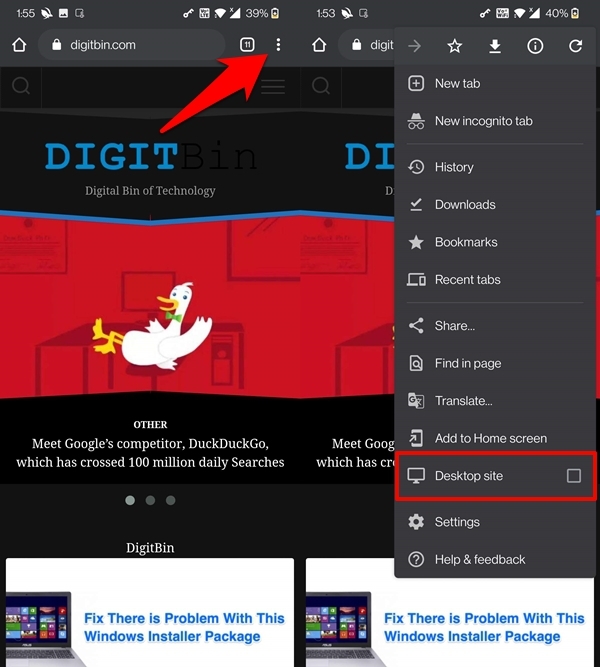The width and height of the screenshot is (600, 667).
Task: Choose Share... menu option
Action: click(x=494, y=325)
